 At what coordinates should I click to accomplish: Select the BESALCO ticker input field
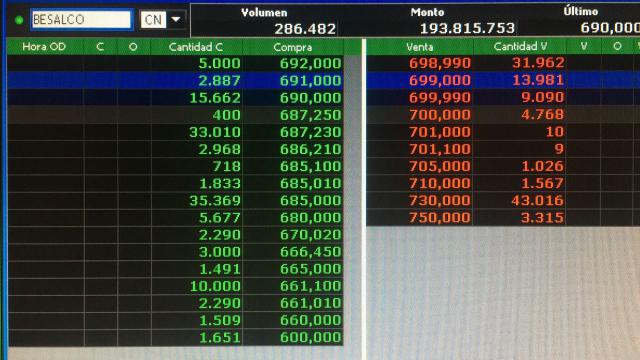point(82,20)
